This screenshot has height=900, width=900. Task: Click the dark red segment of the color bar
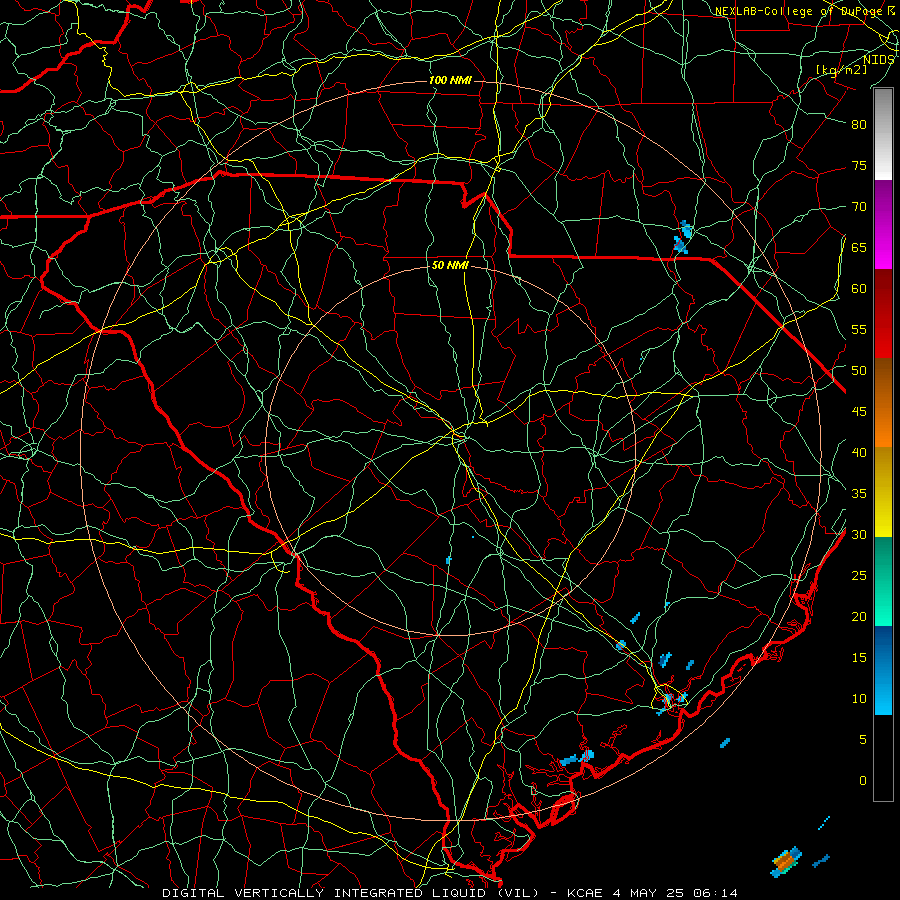883,314
